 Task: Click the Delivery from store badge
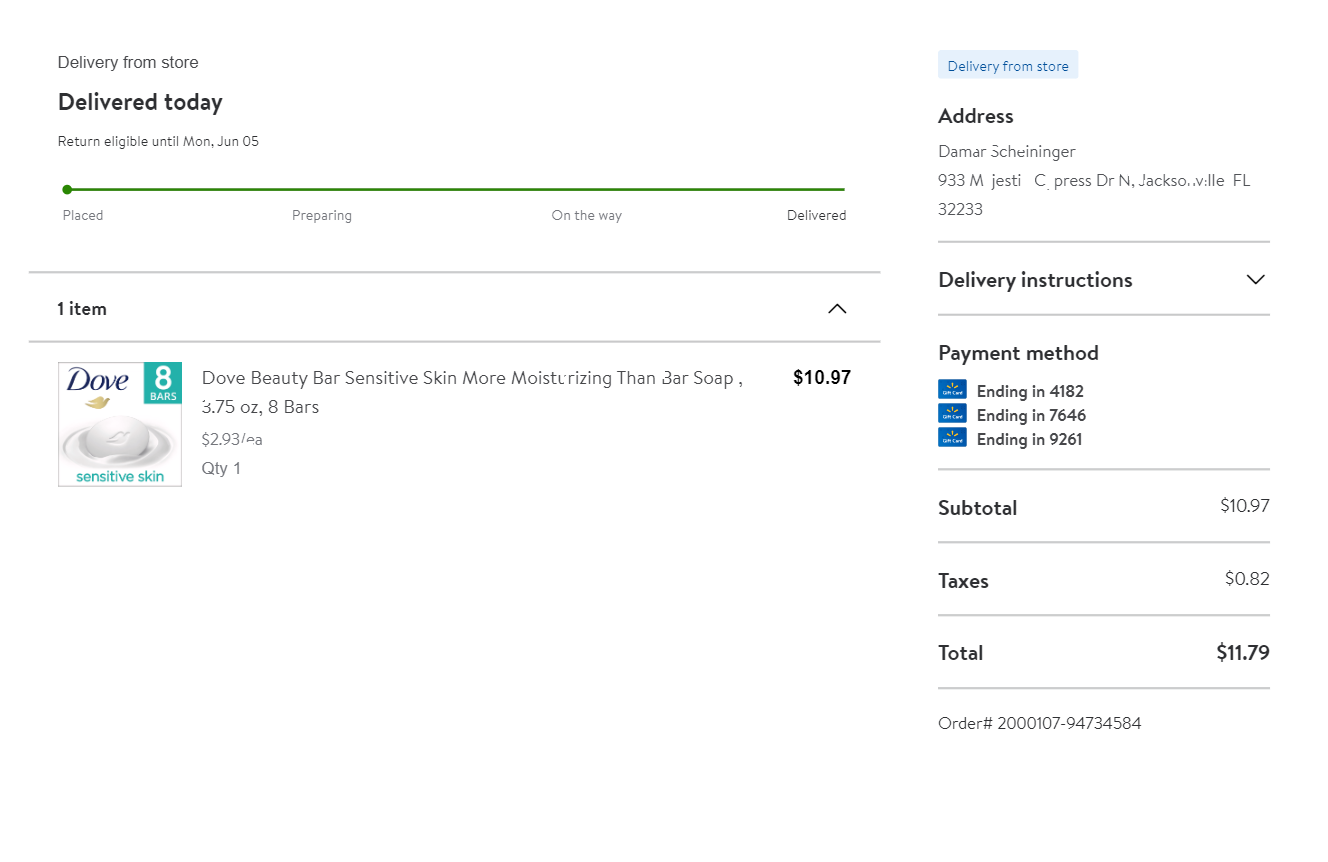pos(1007,66)
